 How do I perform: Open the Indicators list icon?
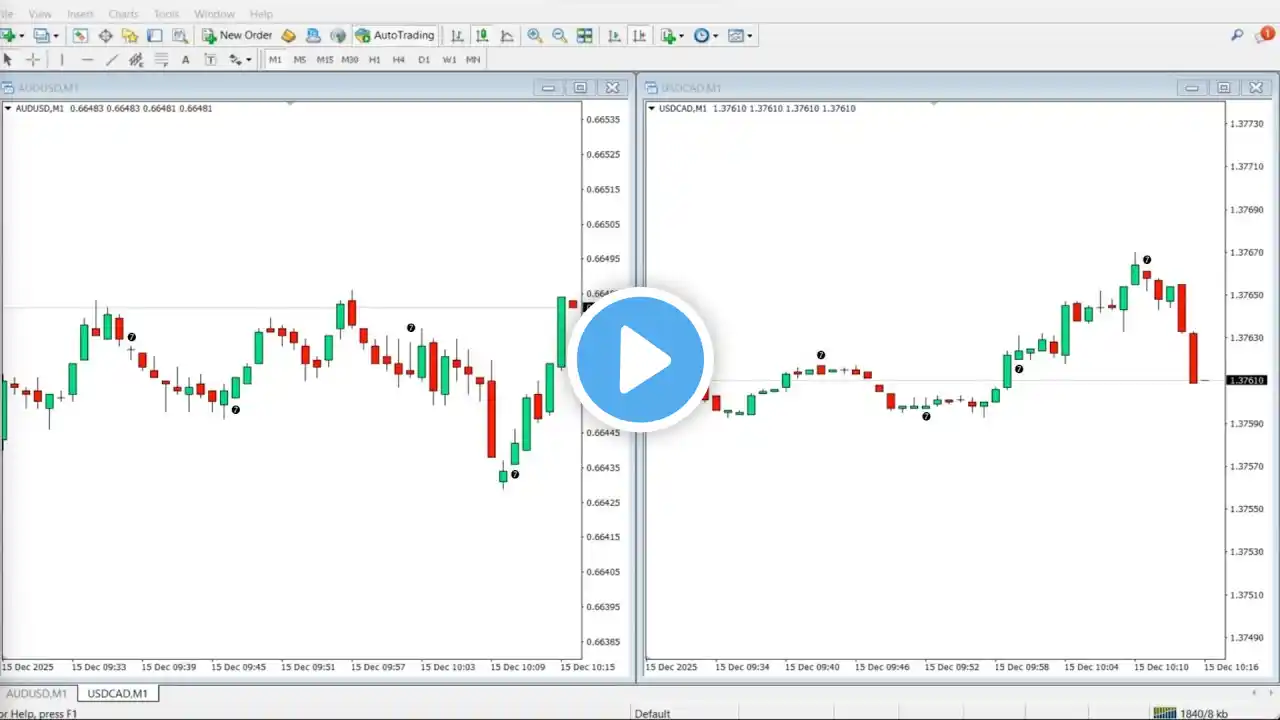668,35
